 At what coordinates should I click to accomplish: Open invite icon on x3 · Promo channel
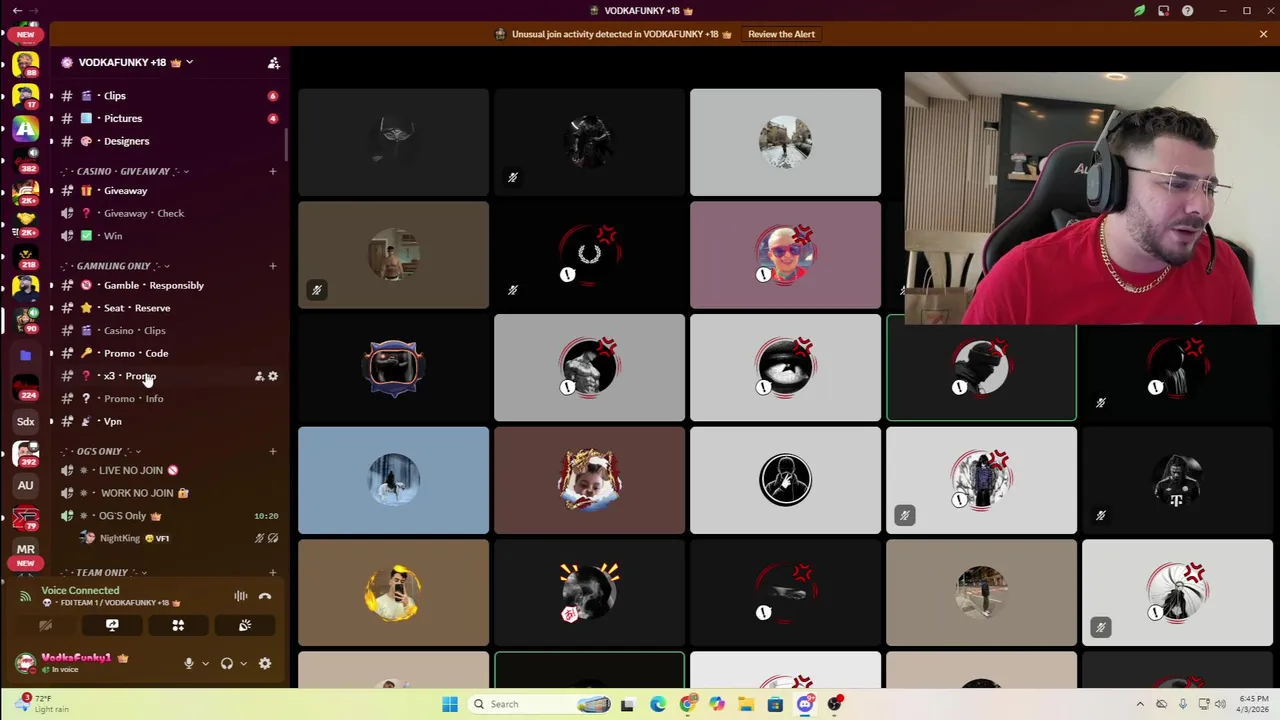259,376
